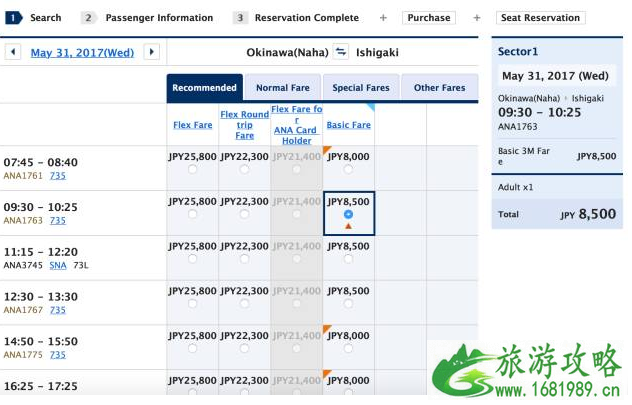Switch to Normal Fare tab

(283, 88)
